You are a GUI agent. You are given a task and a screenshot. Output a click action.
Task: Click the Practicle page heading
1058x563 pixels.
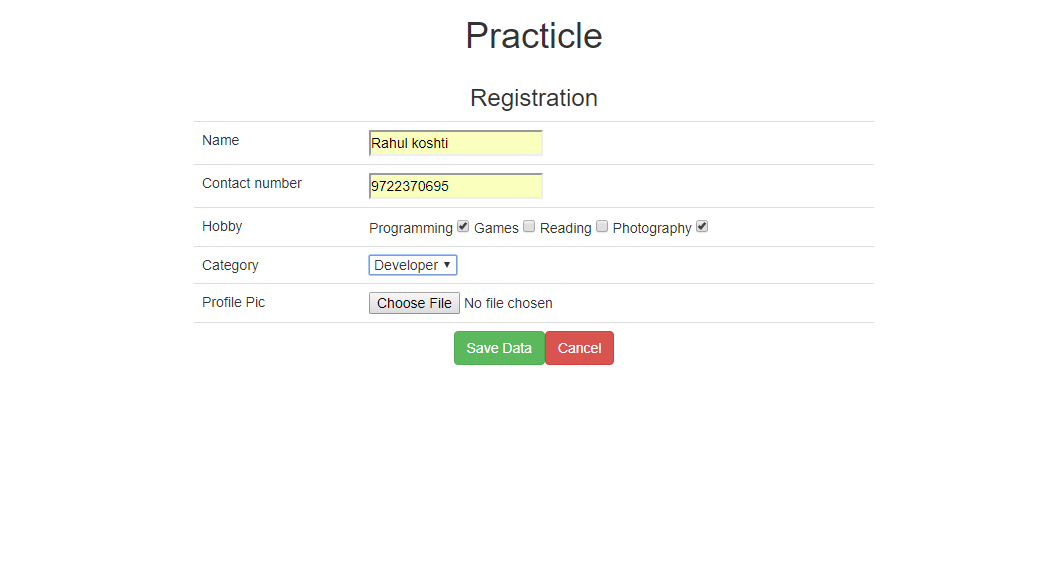click(x=534, y=36)
